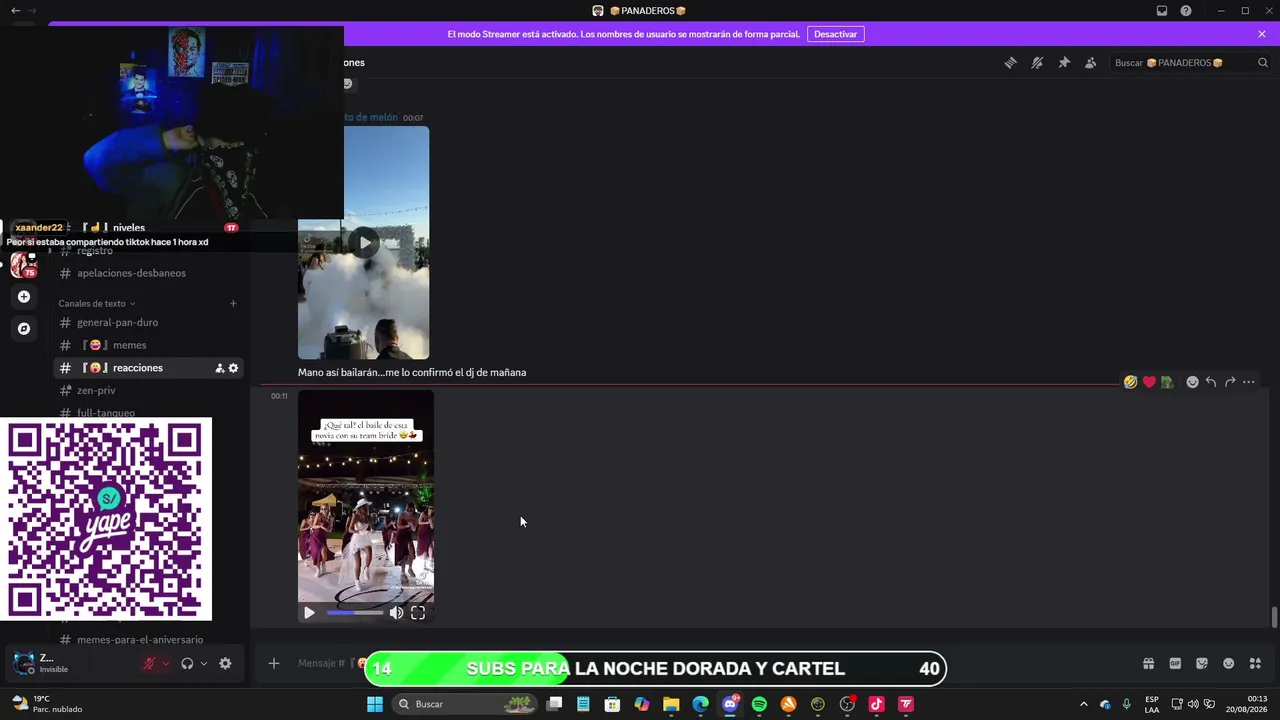
Task: Unmute the microphone in the user panel
Action: [x=149, y=663]
